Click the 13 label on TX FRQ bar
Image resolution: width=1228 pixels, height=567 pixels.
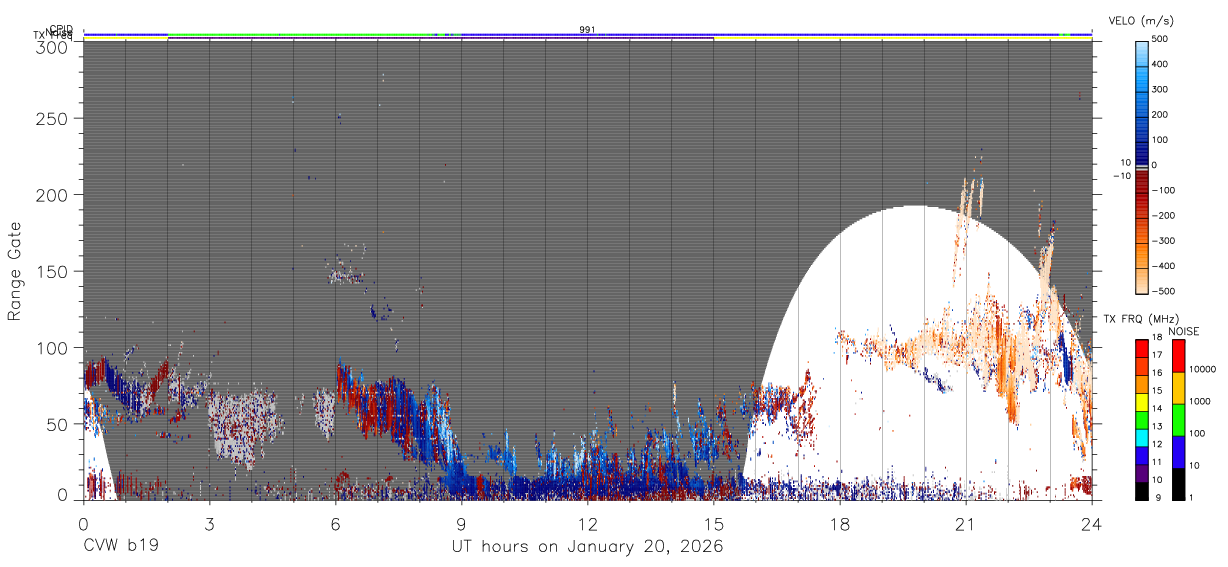tap(1157, 426)
